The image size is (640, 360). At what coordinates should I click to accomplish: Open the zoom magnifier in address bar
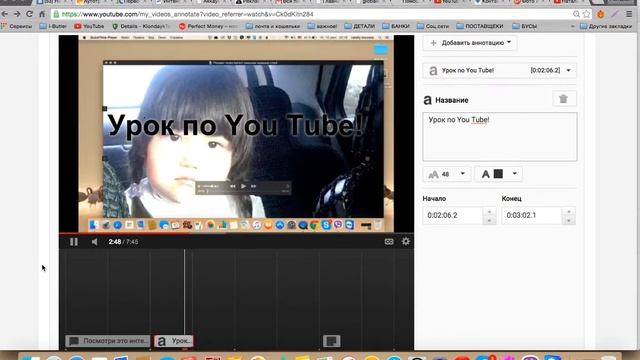point(576,14)
